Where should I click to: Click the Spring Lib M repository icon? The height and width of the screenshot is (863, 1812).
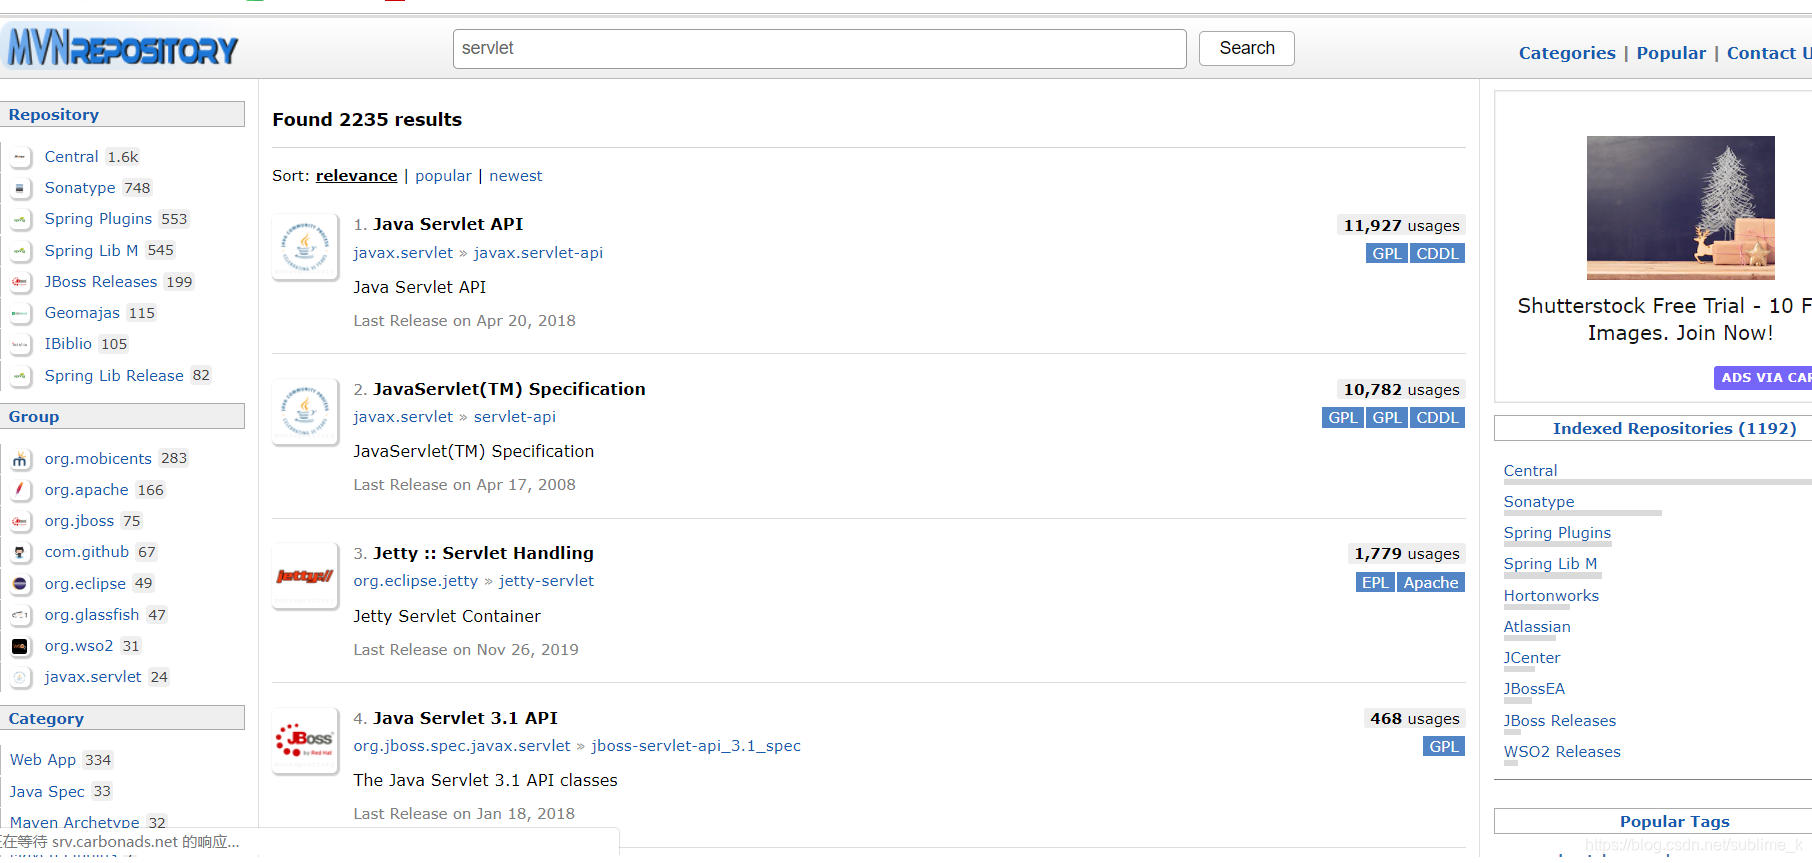coord(20,251)
